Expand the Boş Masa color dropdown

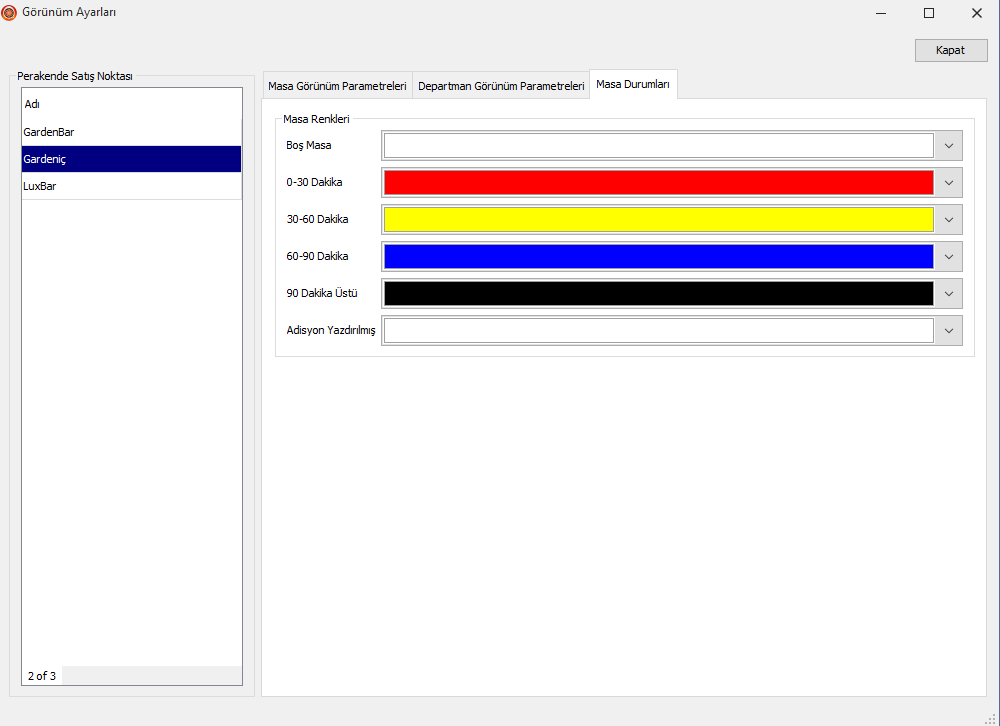click(948, 146)
